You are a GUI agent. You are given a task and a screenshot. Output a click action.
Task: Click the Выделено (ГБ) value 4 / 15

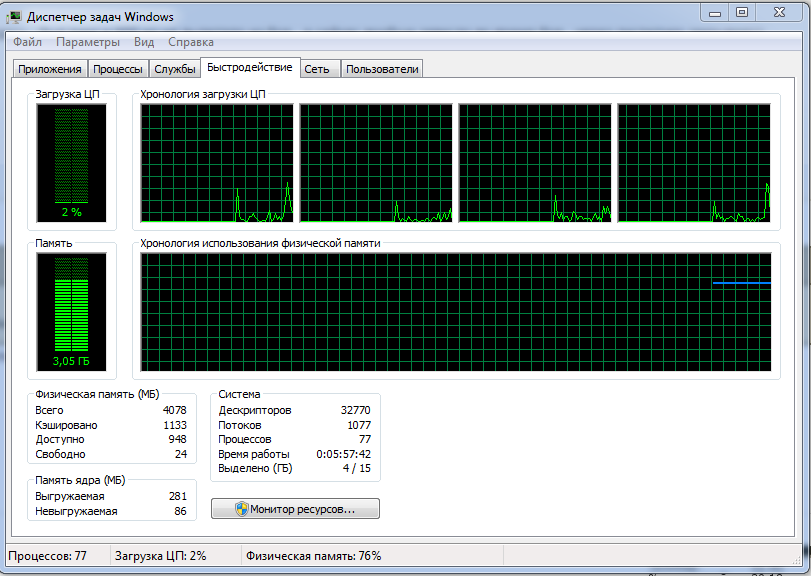point(356,468)
